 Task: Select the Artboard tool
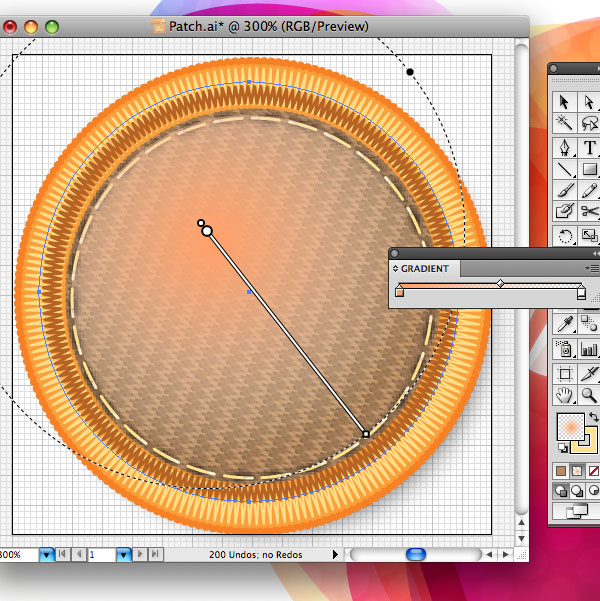pos(564,374)
